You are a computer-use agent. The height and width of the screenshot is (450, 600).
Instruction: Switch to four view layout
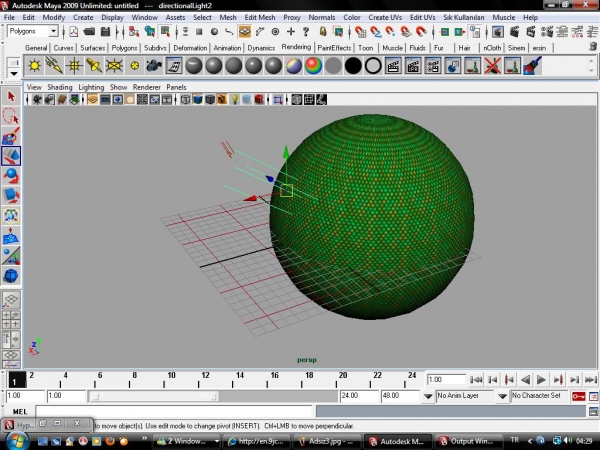11,320
